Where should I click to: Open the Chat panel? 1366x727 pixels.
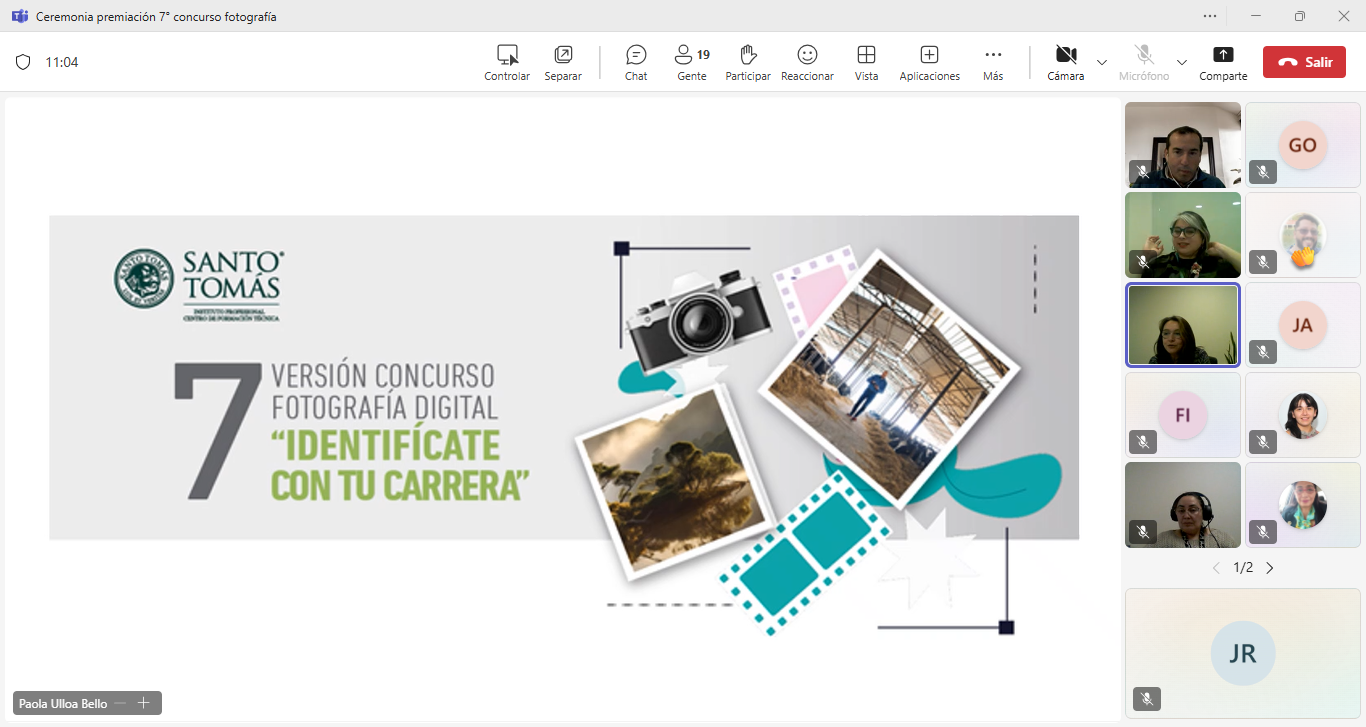(x=636, y=62)
